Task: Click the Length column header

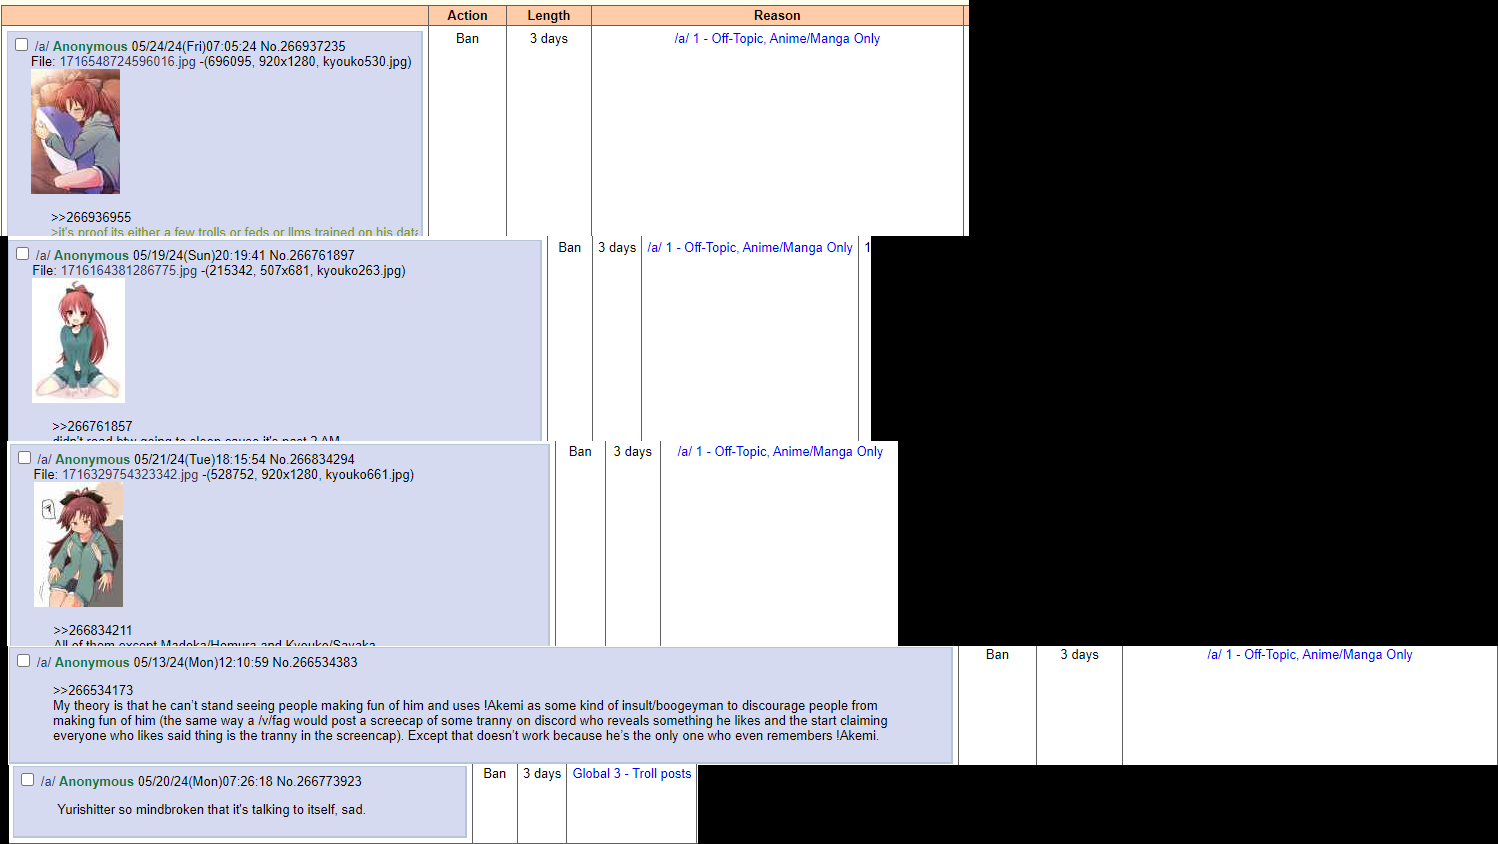Action: (x=549, y=16)
